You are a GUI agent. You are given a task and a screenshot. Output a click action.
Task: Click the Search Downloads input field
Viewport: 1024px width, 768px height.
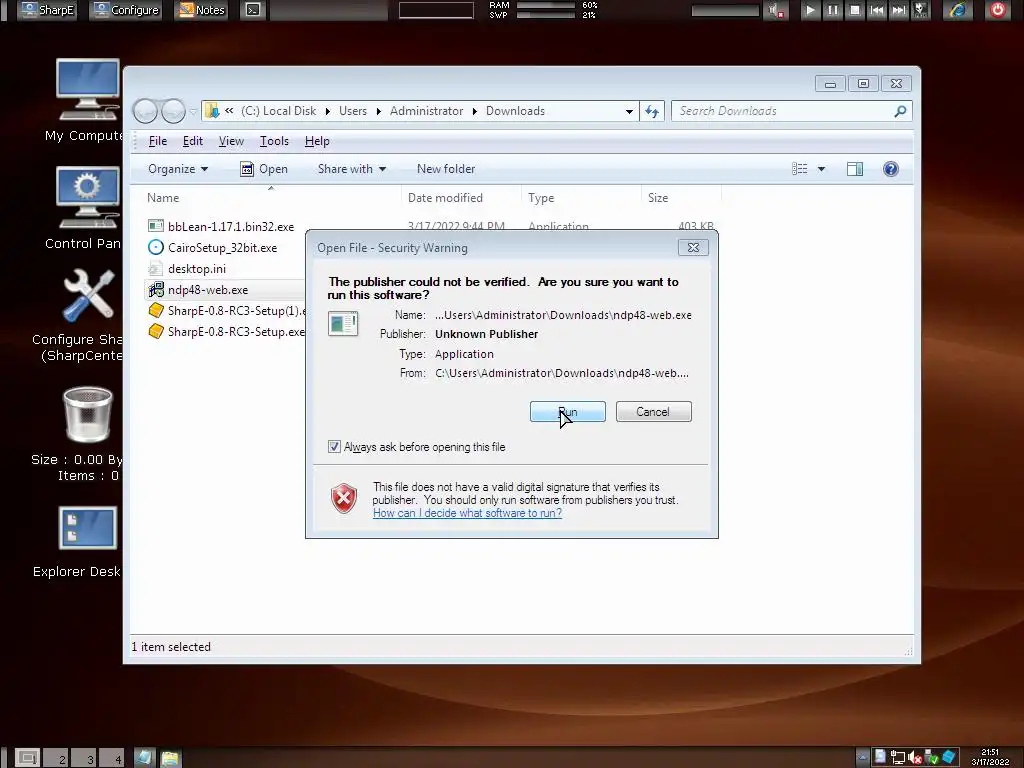pos(784,111)
